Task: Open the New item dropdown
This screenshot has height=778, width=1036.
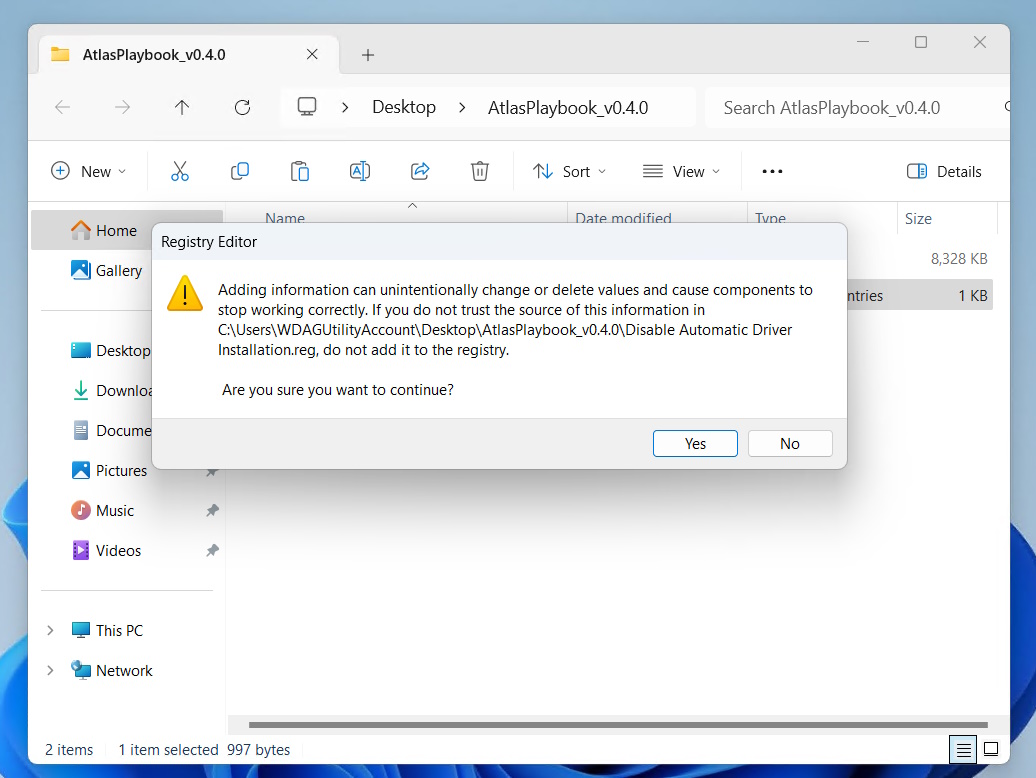Action: (88, 171)
